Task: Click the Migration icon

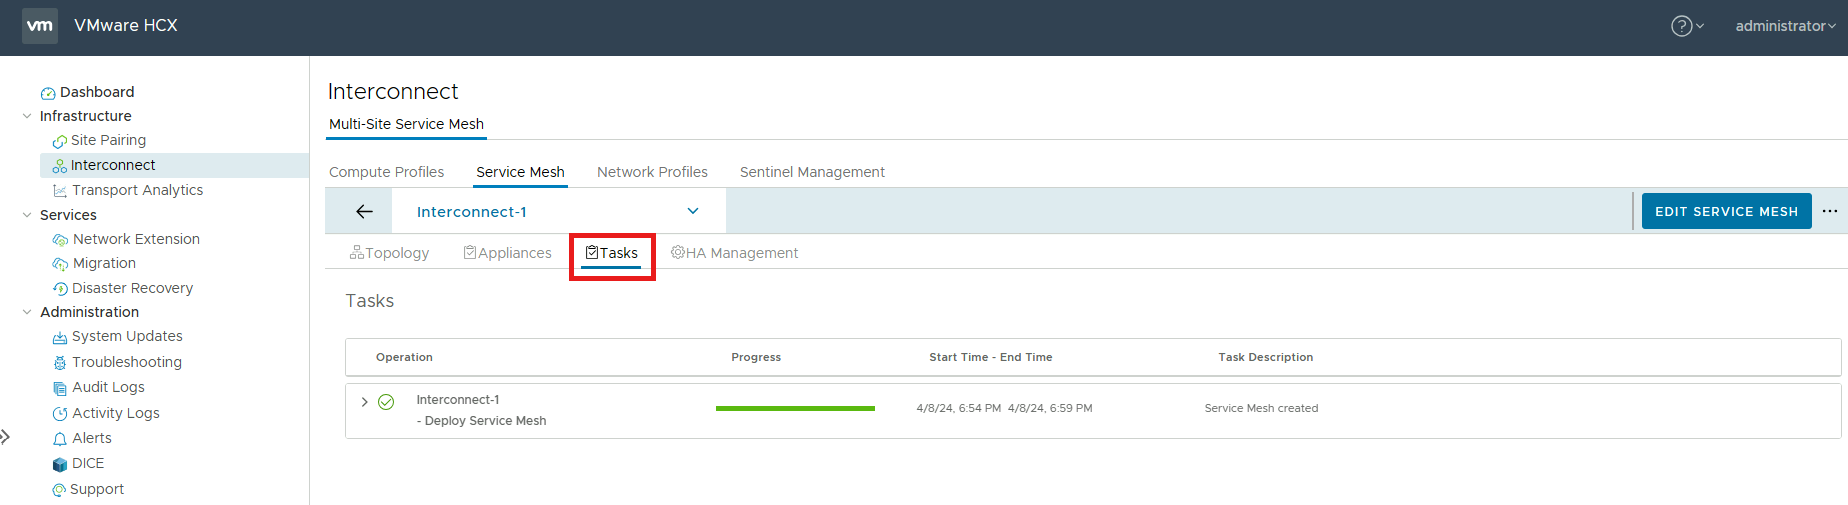Action: 60,264
